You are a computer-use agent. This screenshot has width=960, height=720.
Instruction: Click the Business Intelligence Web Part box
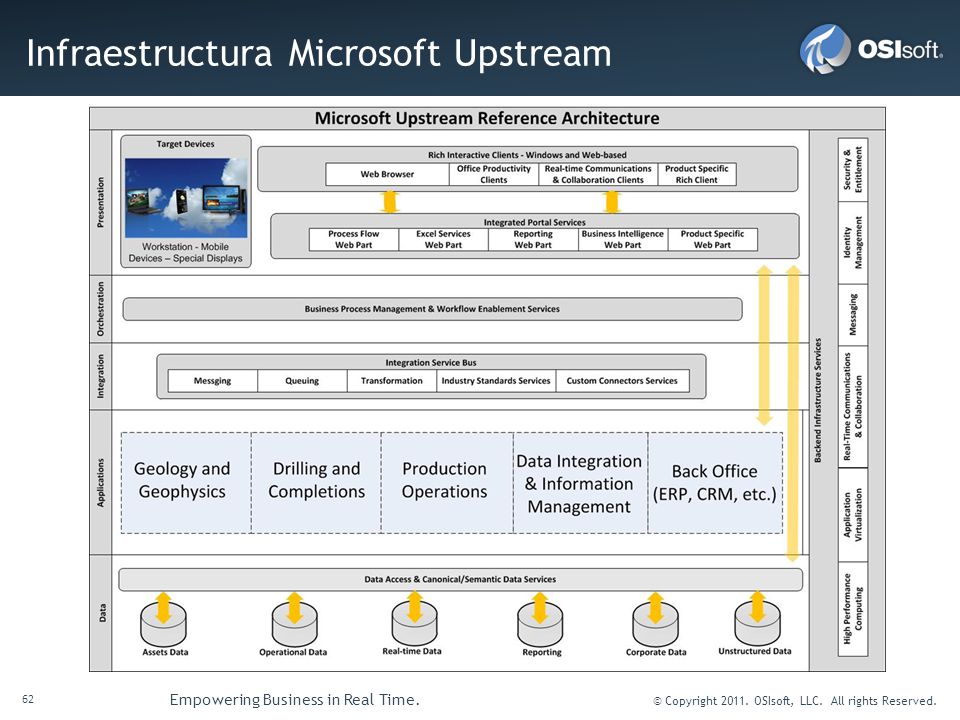[623, 239]
